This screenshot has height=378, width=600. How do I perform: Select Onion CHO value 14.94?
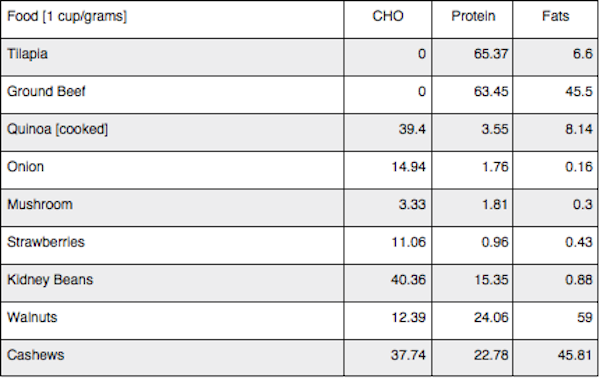coord(408,167)
